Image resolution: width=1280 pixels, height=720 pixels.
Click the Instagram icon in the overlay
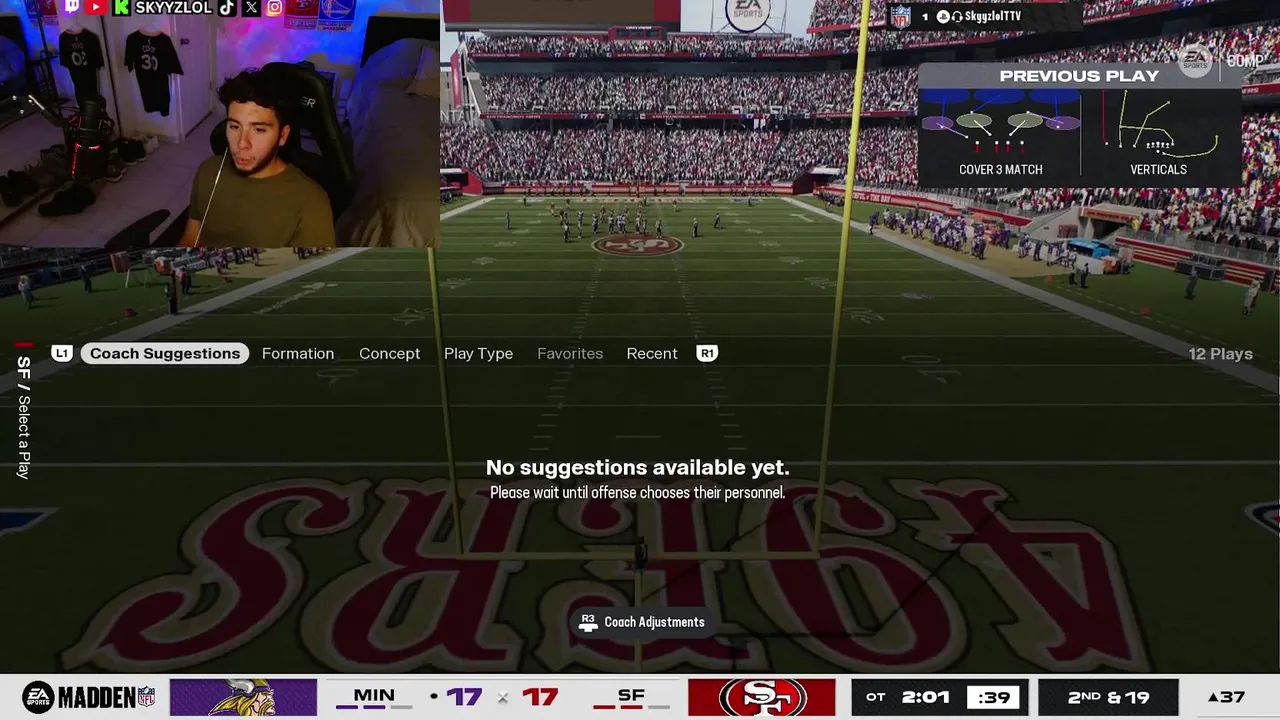point(274,7)
